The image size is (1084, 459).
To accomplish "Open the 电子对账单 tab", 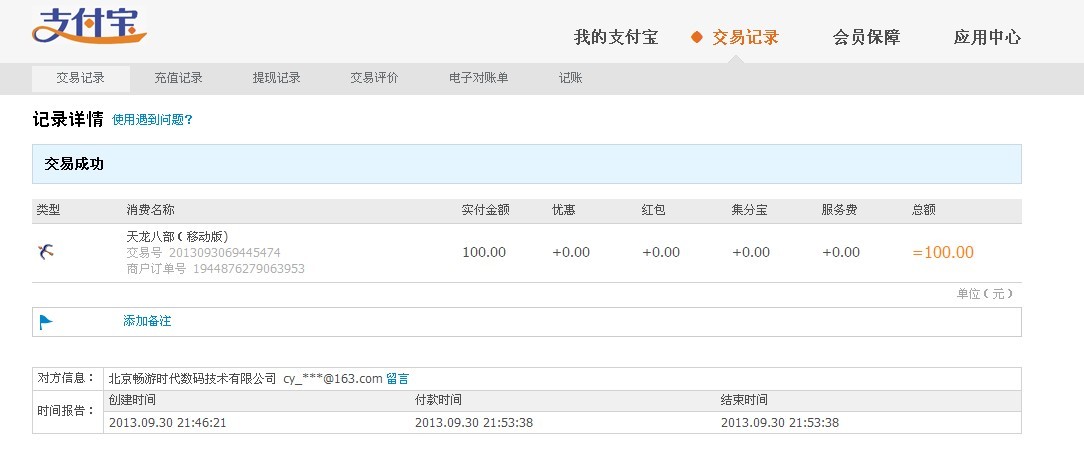I will [x=478, y=78].
